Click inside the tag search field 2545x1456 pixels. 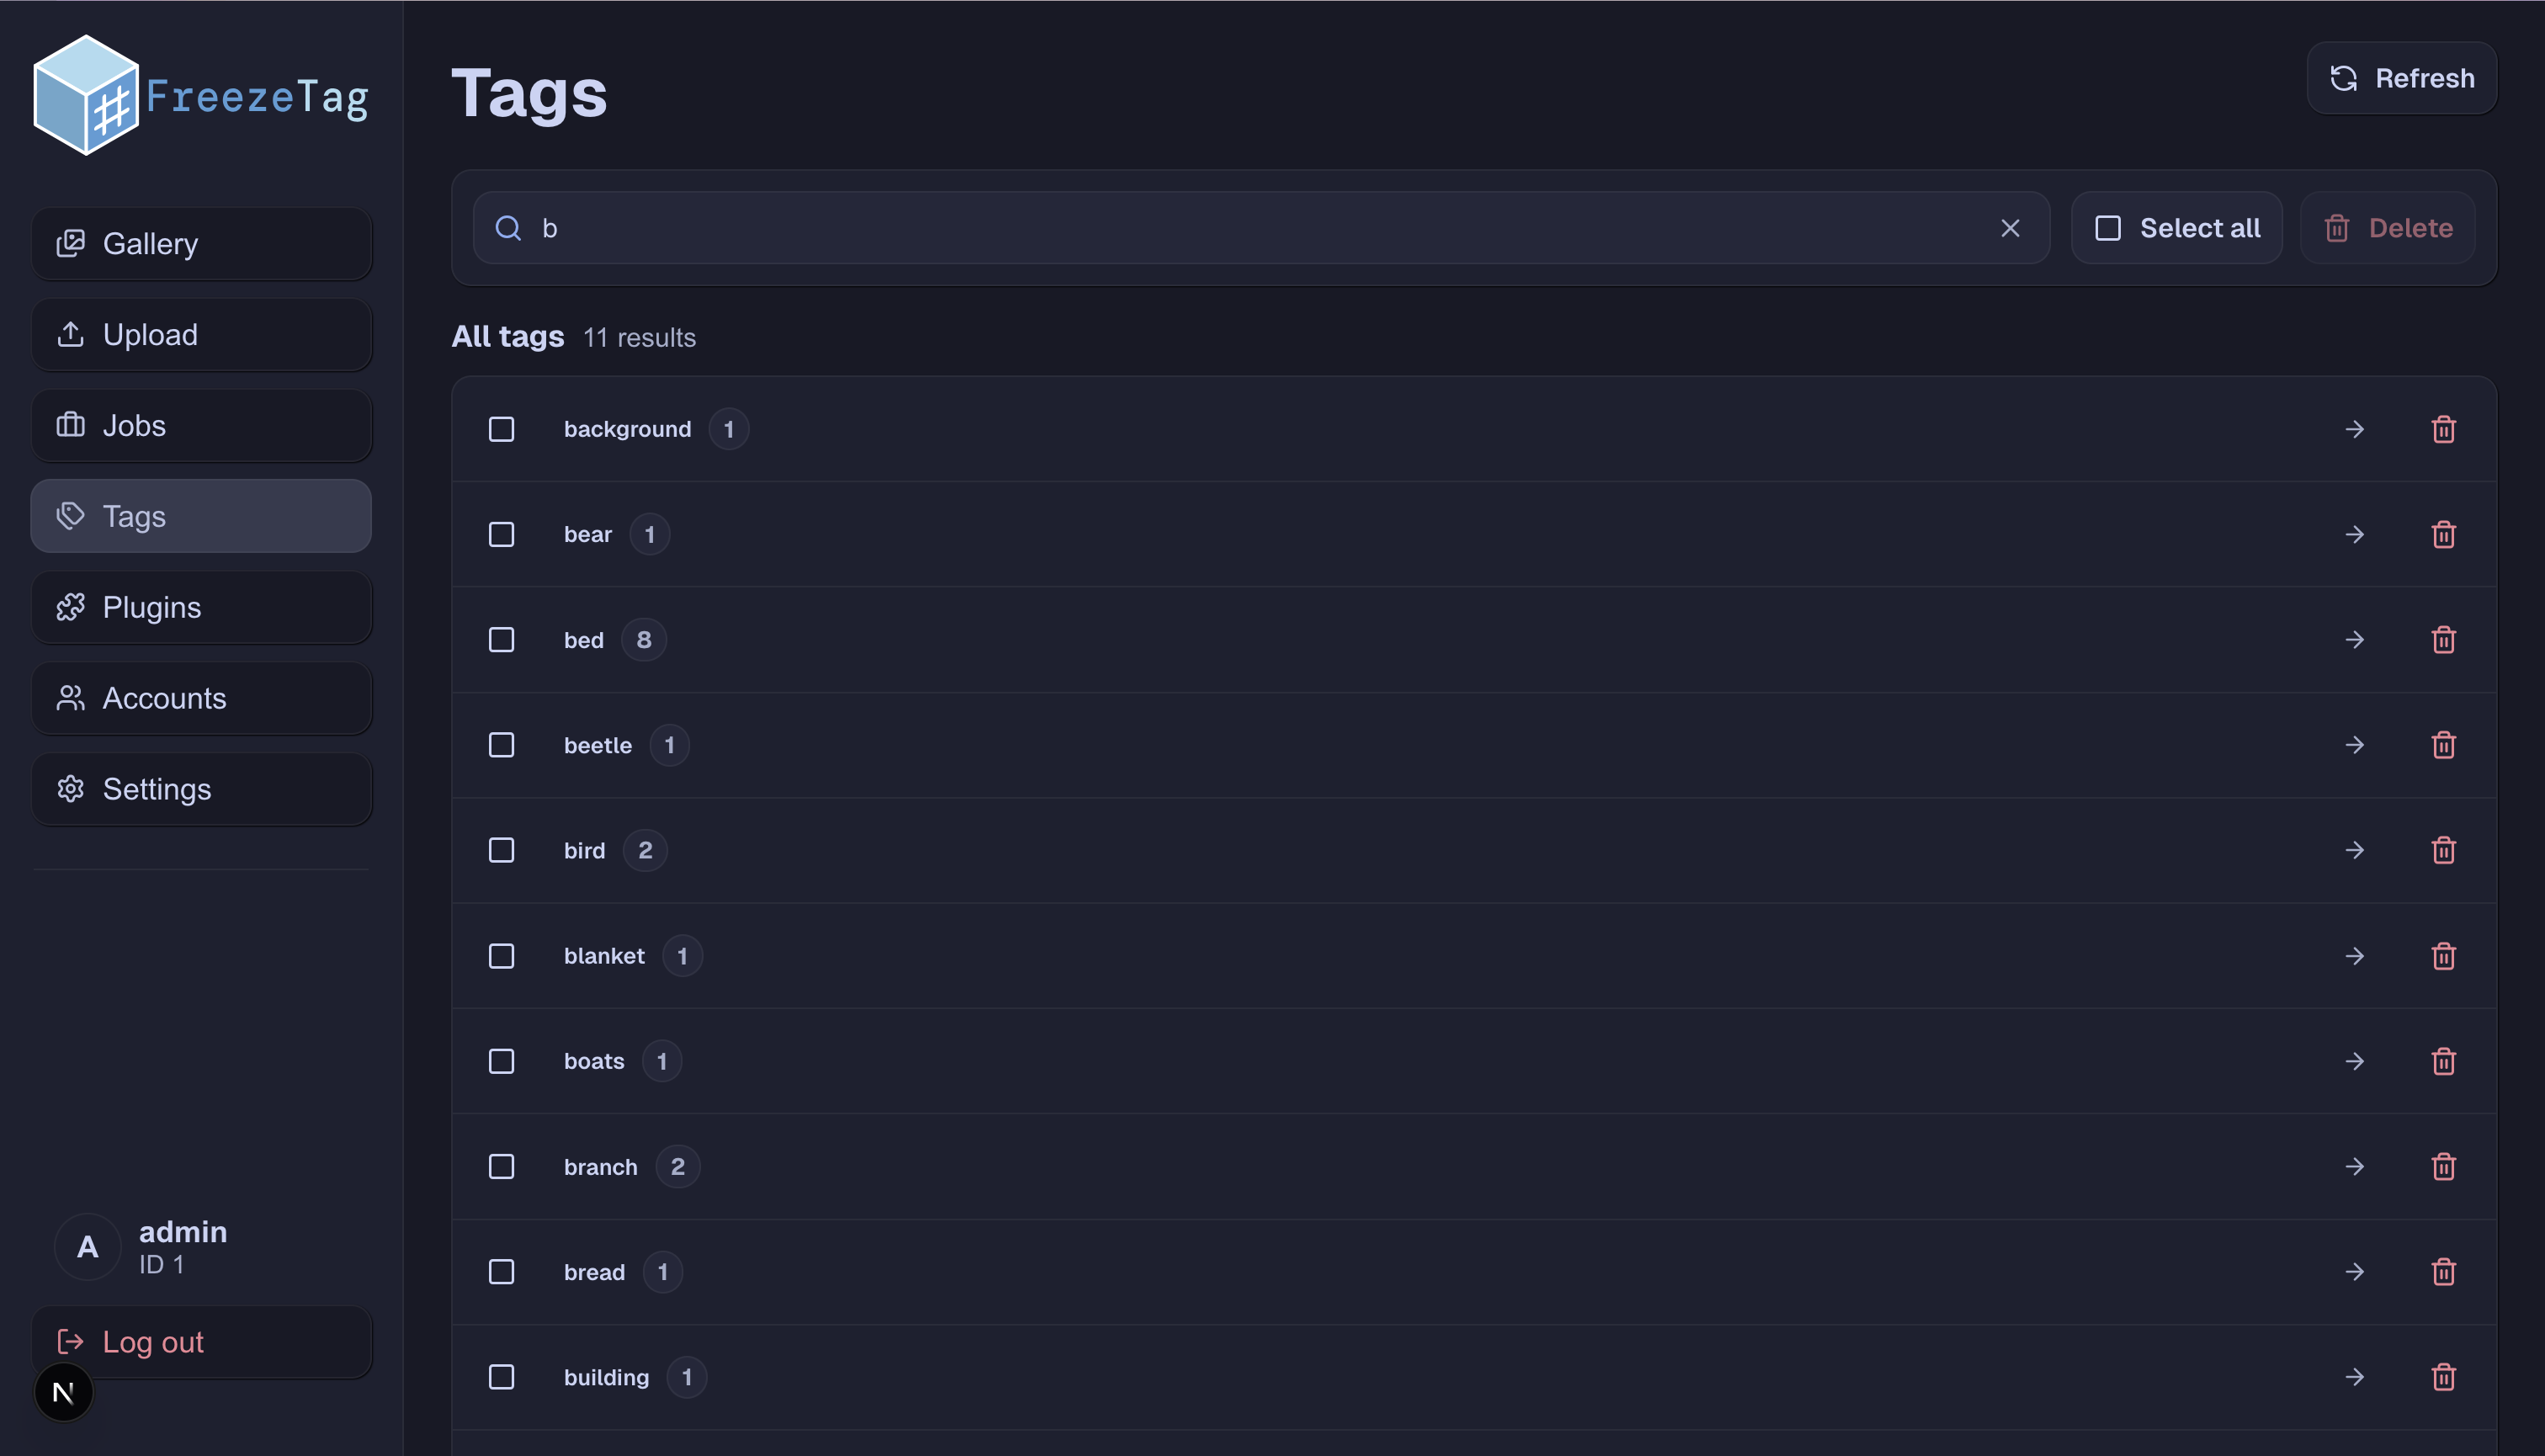tap(1200, 228)
